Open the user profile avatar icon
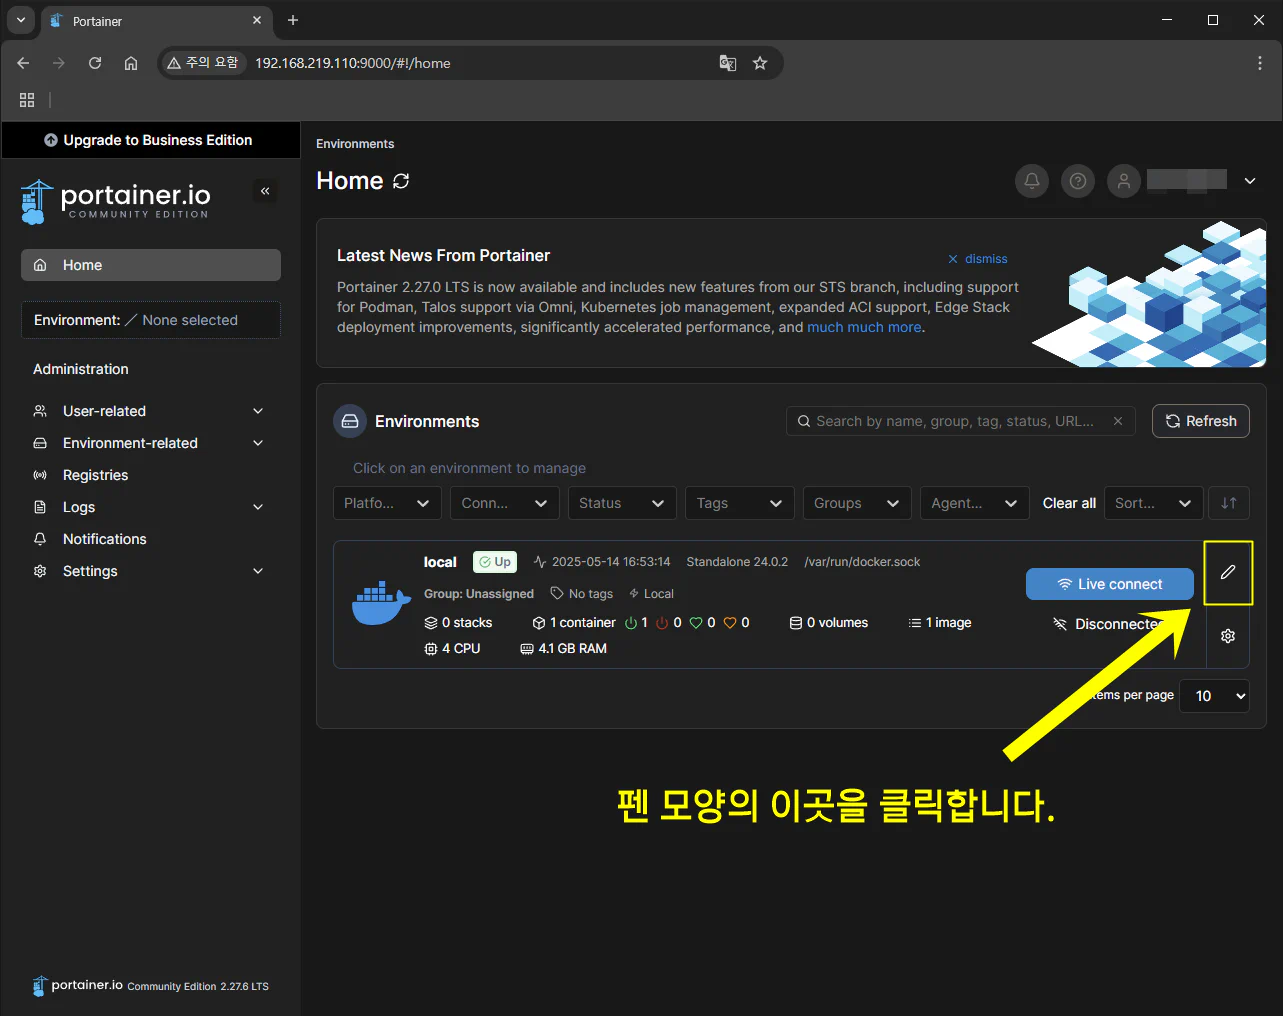This screenshot has height=1016, width=1283. [1124, 181]
